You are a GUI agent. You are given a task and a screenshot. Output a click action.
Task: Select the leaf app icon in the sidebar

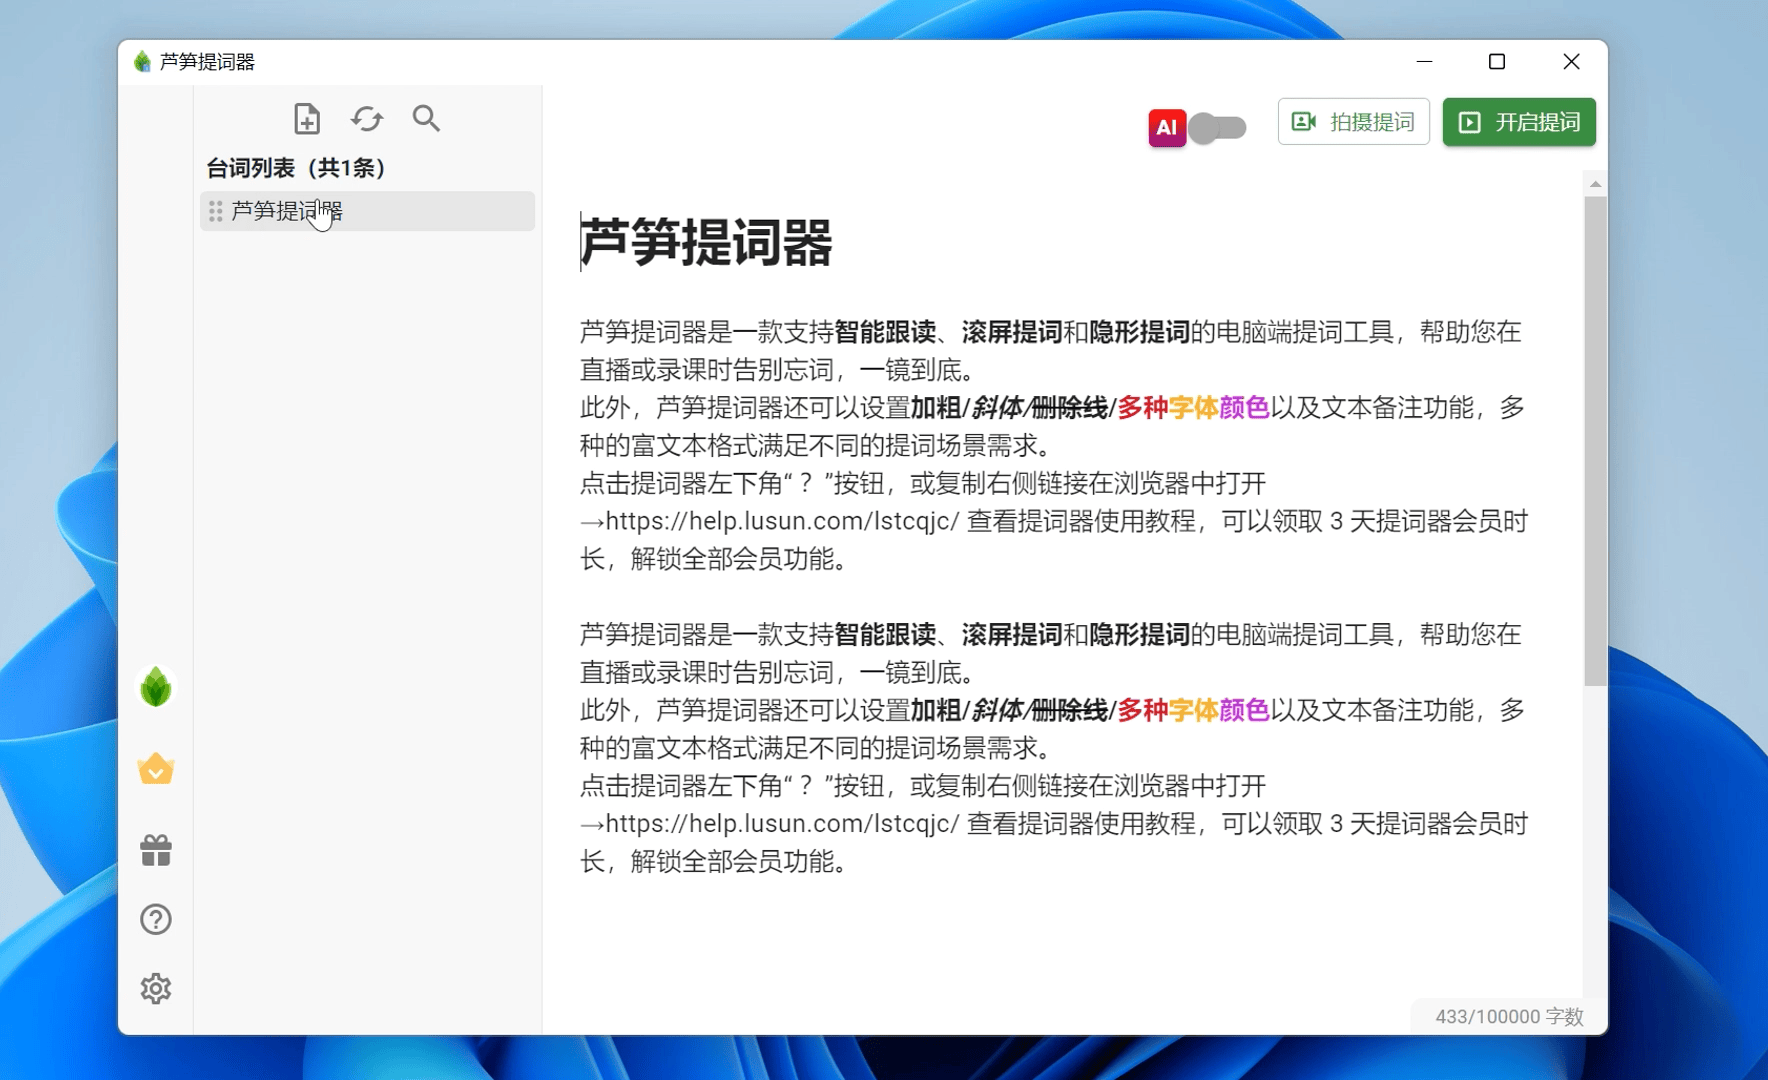pyautogui.click(x=155, y=687)
